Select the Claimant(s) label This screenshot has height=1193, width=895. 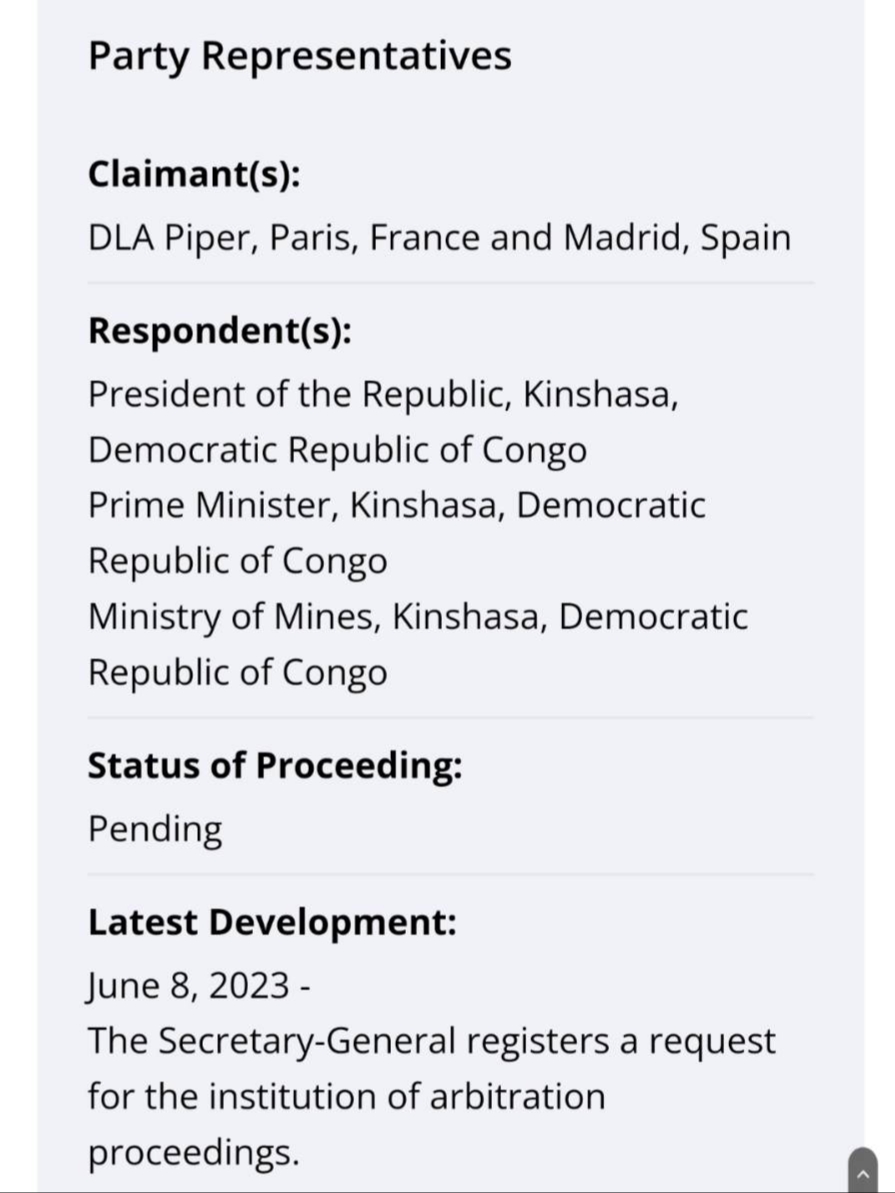[194, 174]
